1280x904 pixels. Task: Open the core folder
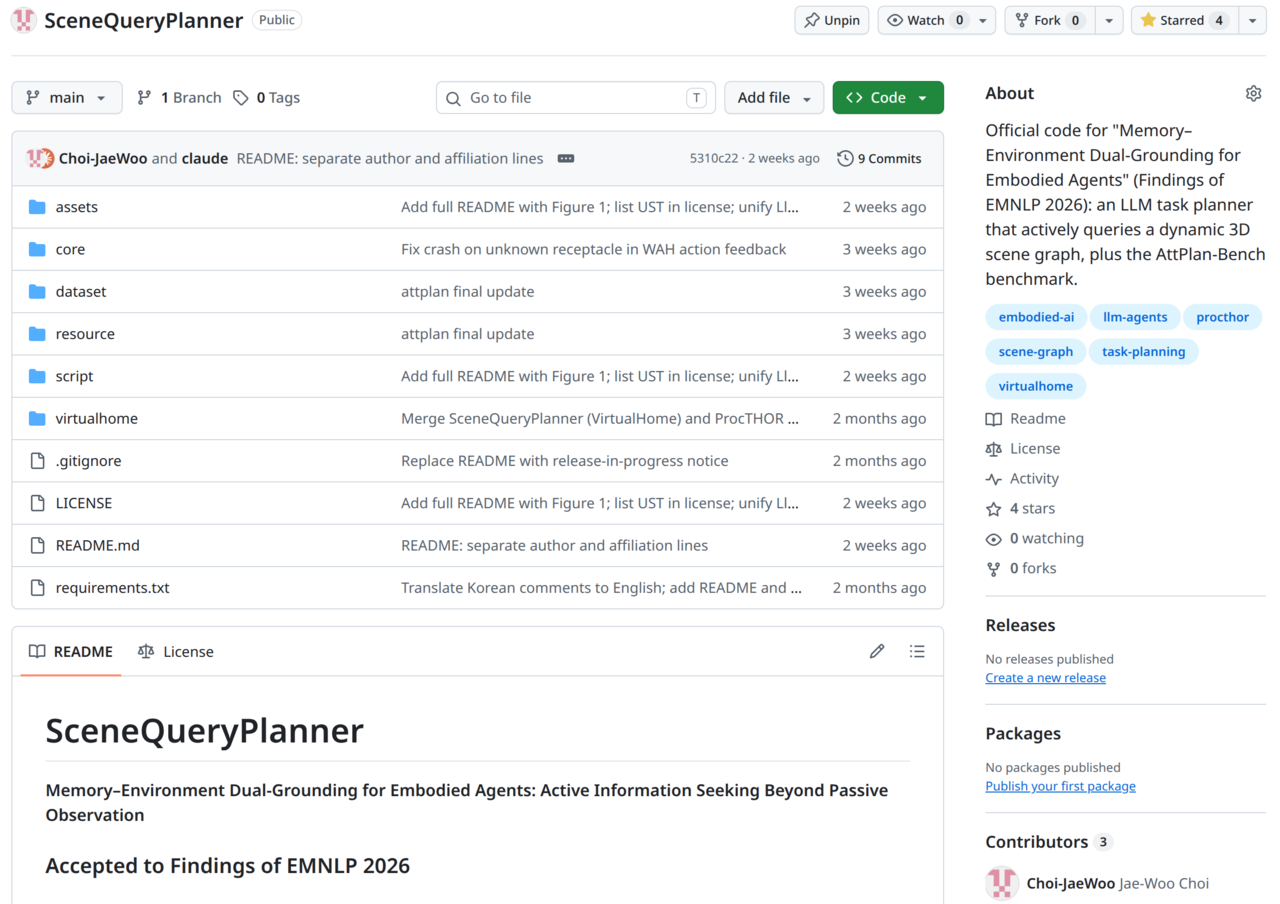70,249
